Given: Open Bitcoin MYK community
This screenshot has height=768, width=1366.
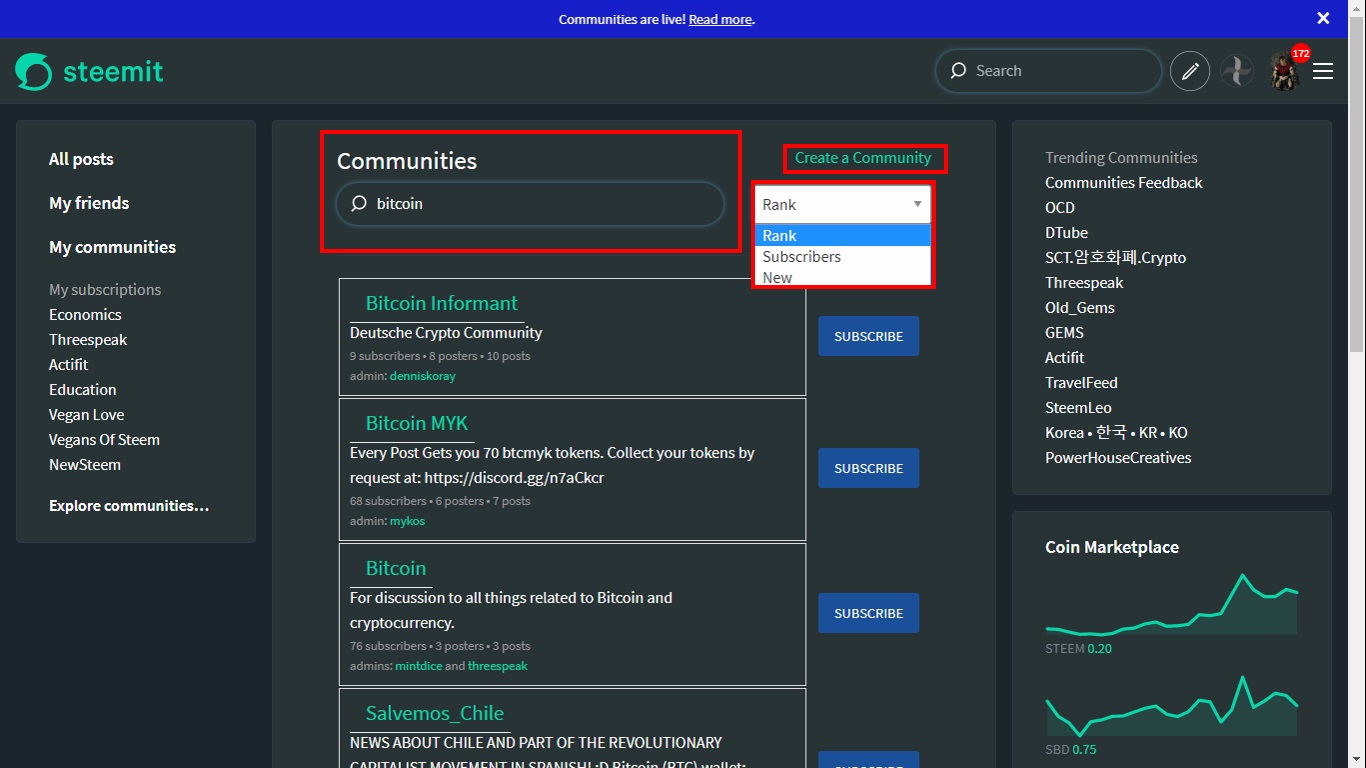Looking at the screenshot, I should [x=416, y=423].
